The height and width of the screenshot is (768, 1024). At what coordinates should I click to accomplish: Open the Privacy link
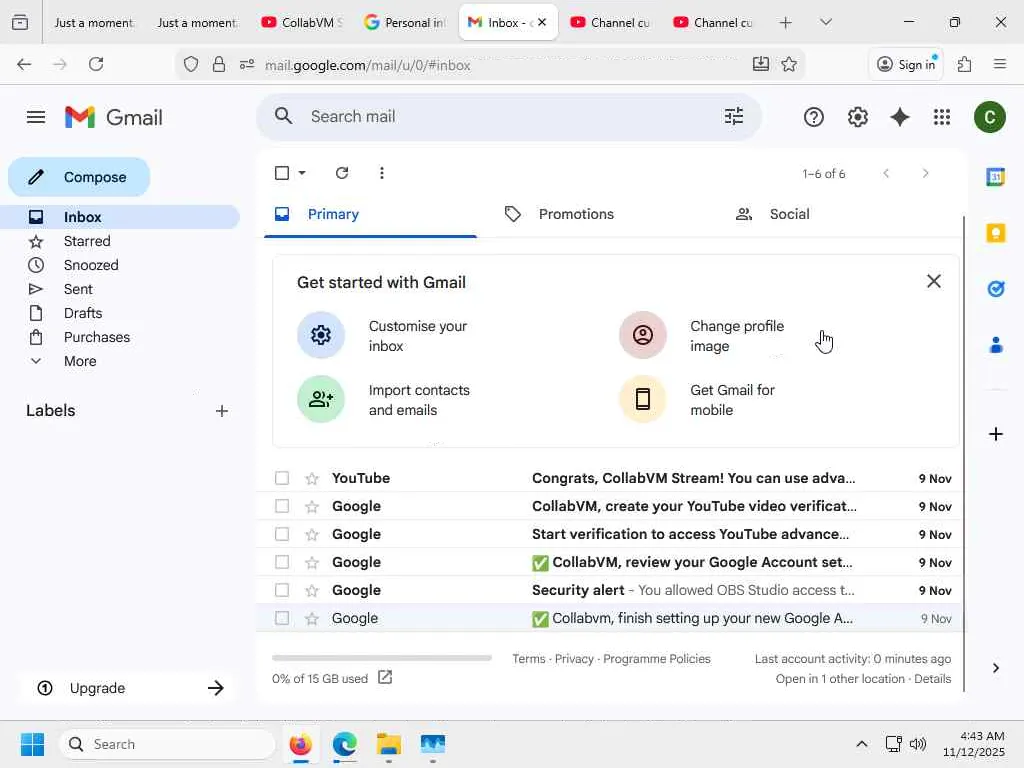[574, 659]
